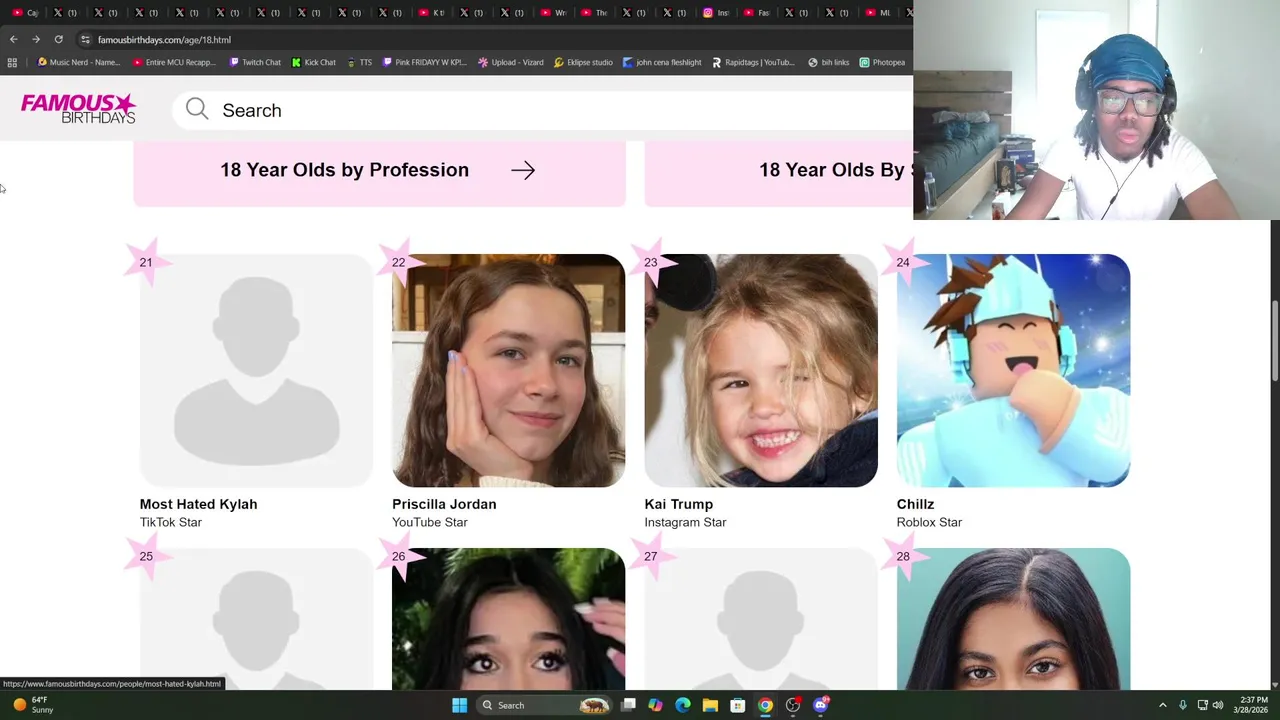The image size is (1280, 720).
Task: Click Priscilla Jordan's photo
Action: [x=508, y=370]
